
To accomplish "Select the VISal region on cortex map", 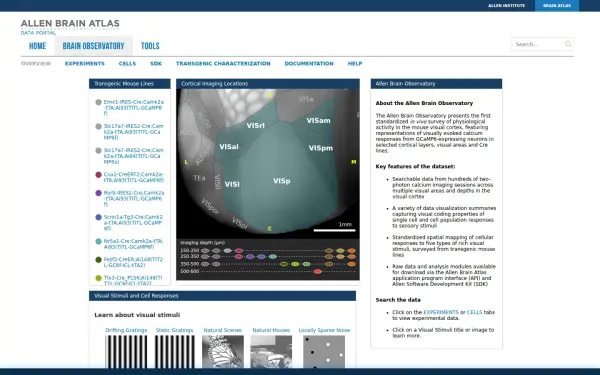I will pyautogui.click(x=229, y=147).
